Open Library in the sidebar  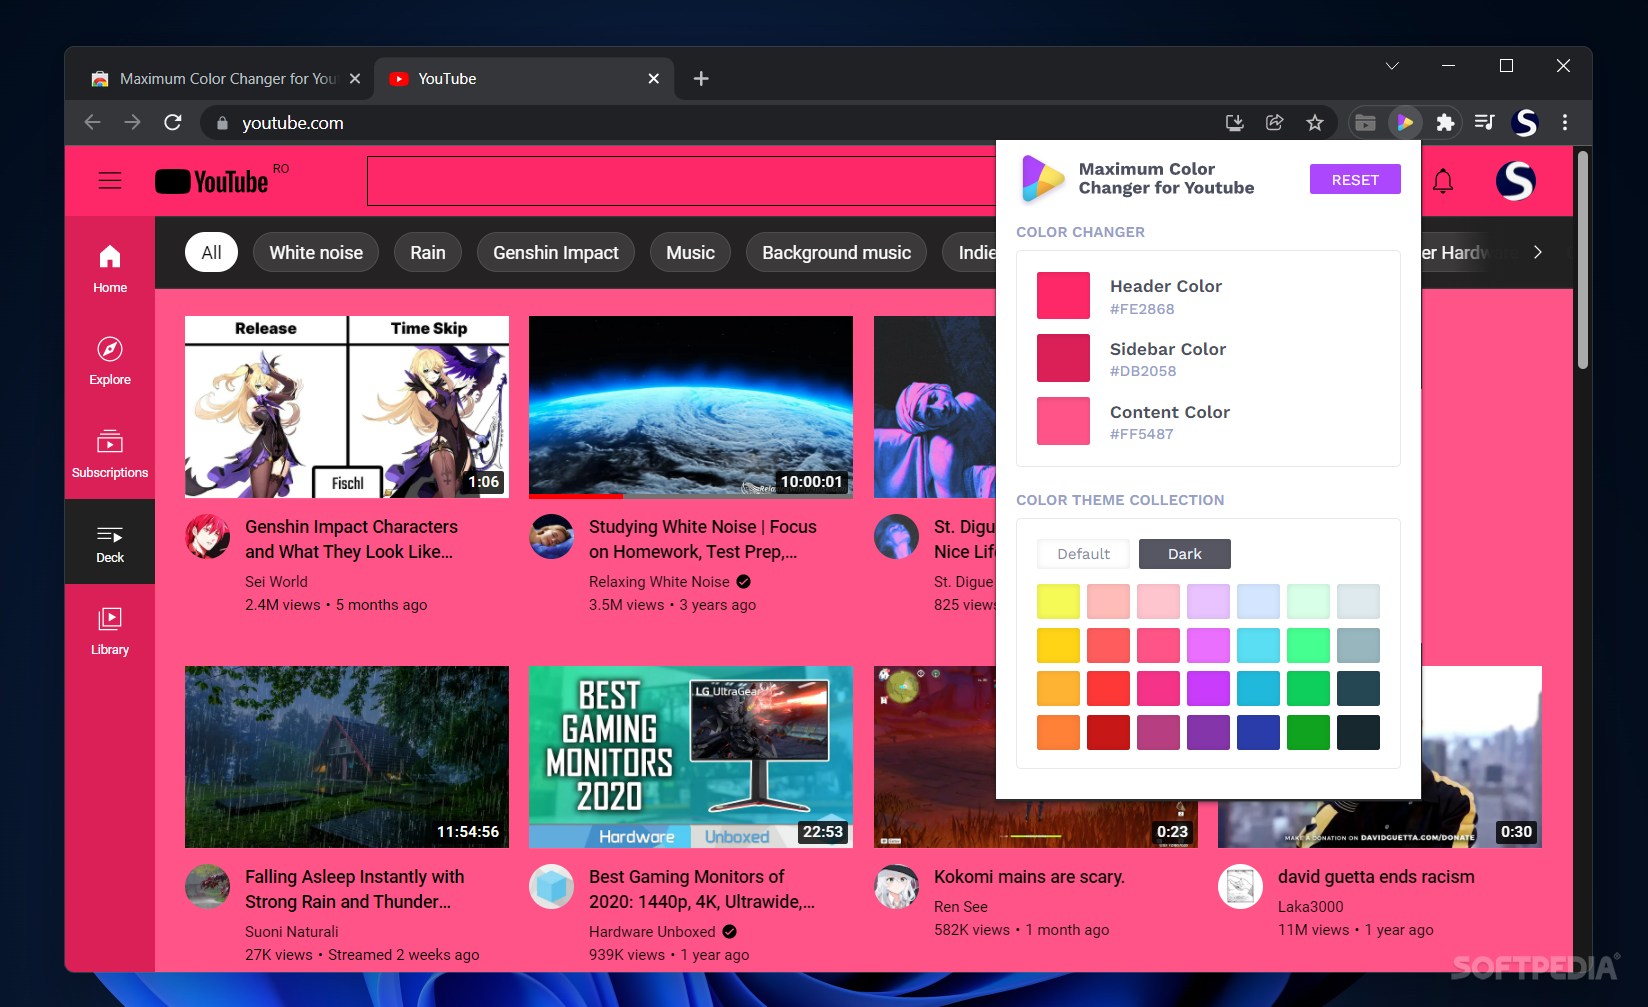110,631
